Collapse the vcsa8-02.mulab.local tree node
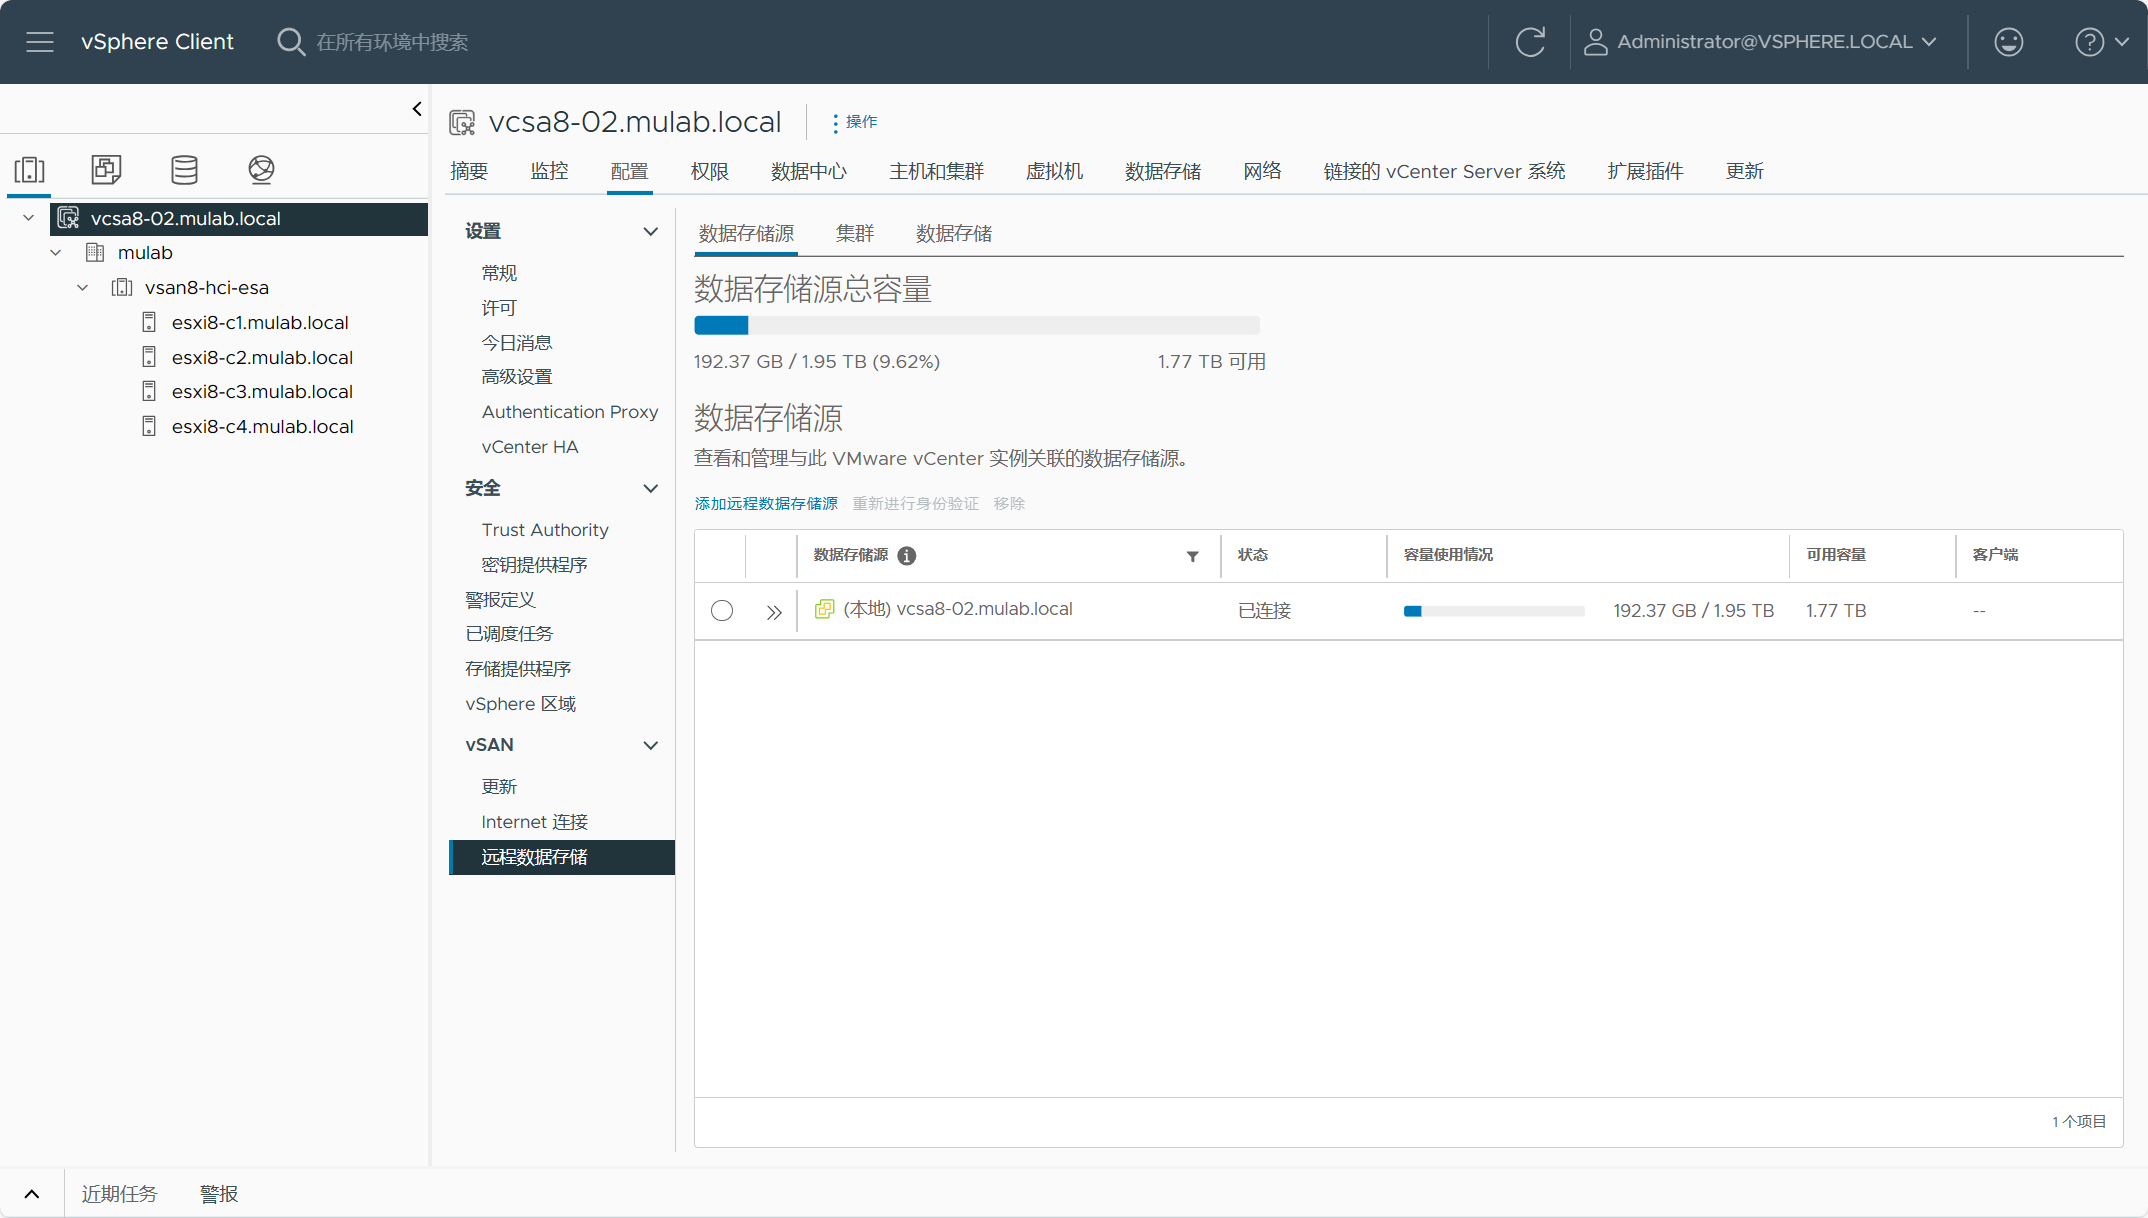The height and width of the screenshot is (1218, 2148). click(29, 218)
